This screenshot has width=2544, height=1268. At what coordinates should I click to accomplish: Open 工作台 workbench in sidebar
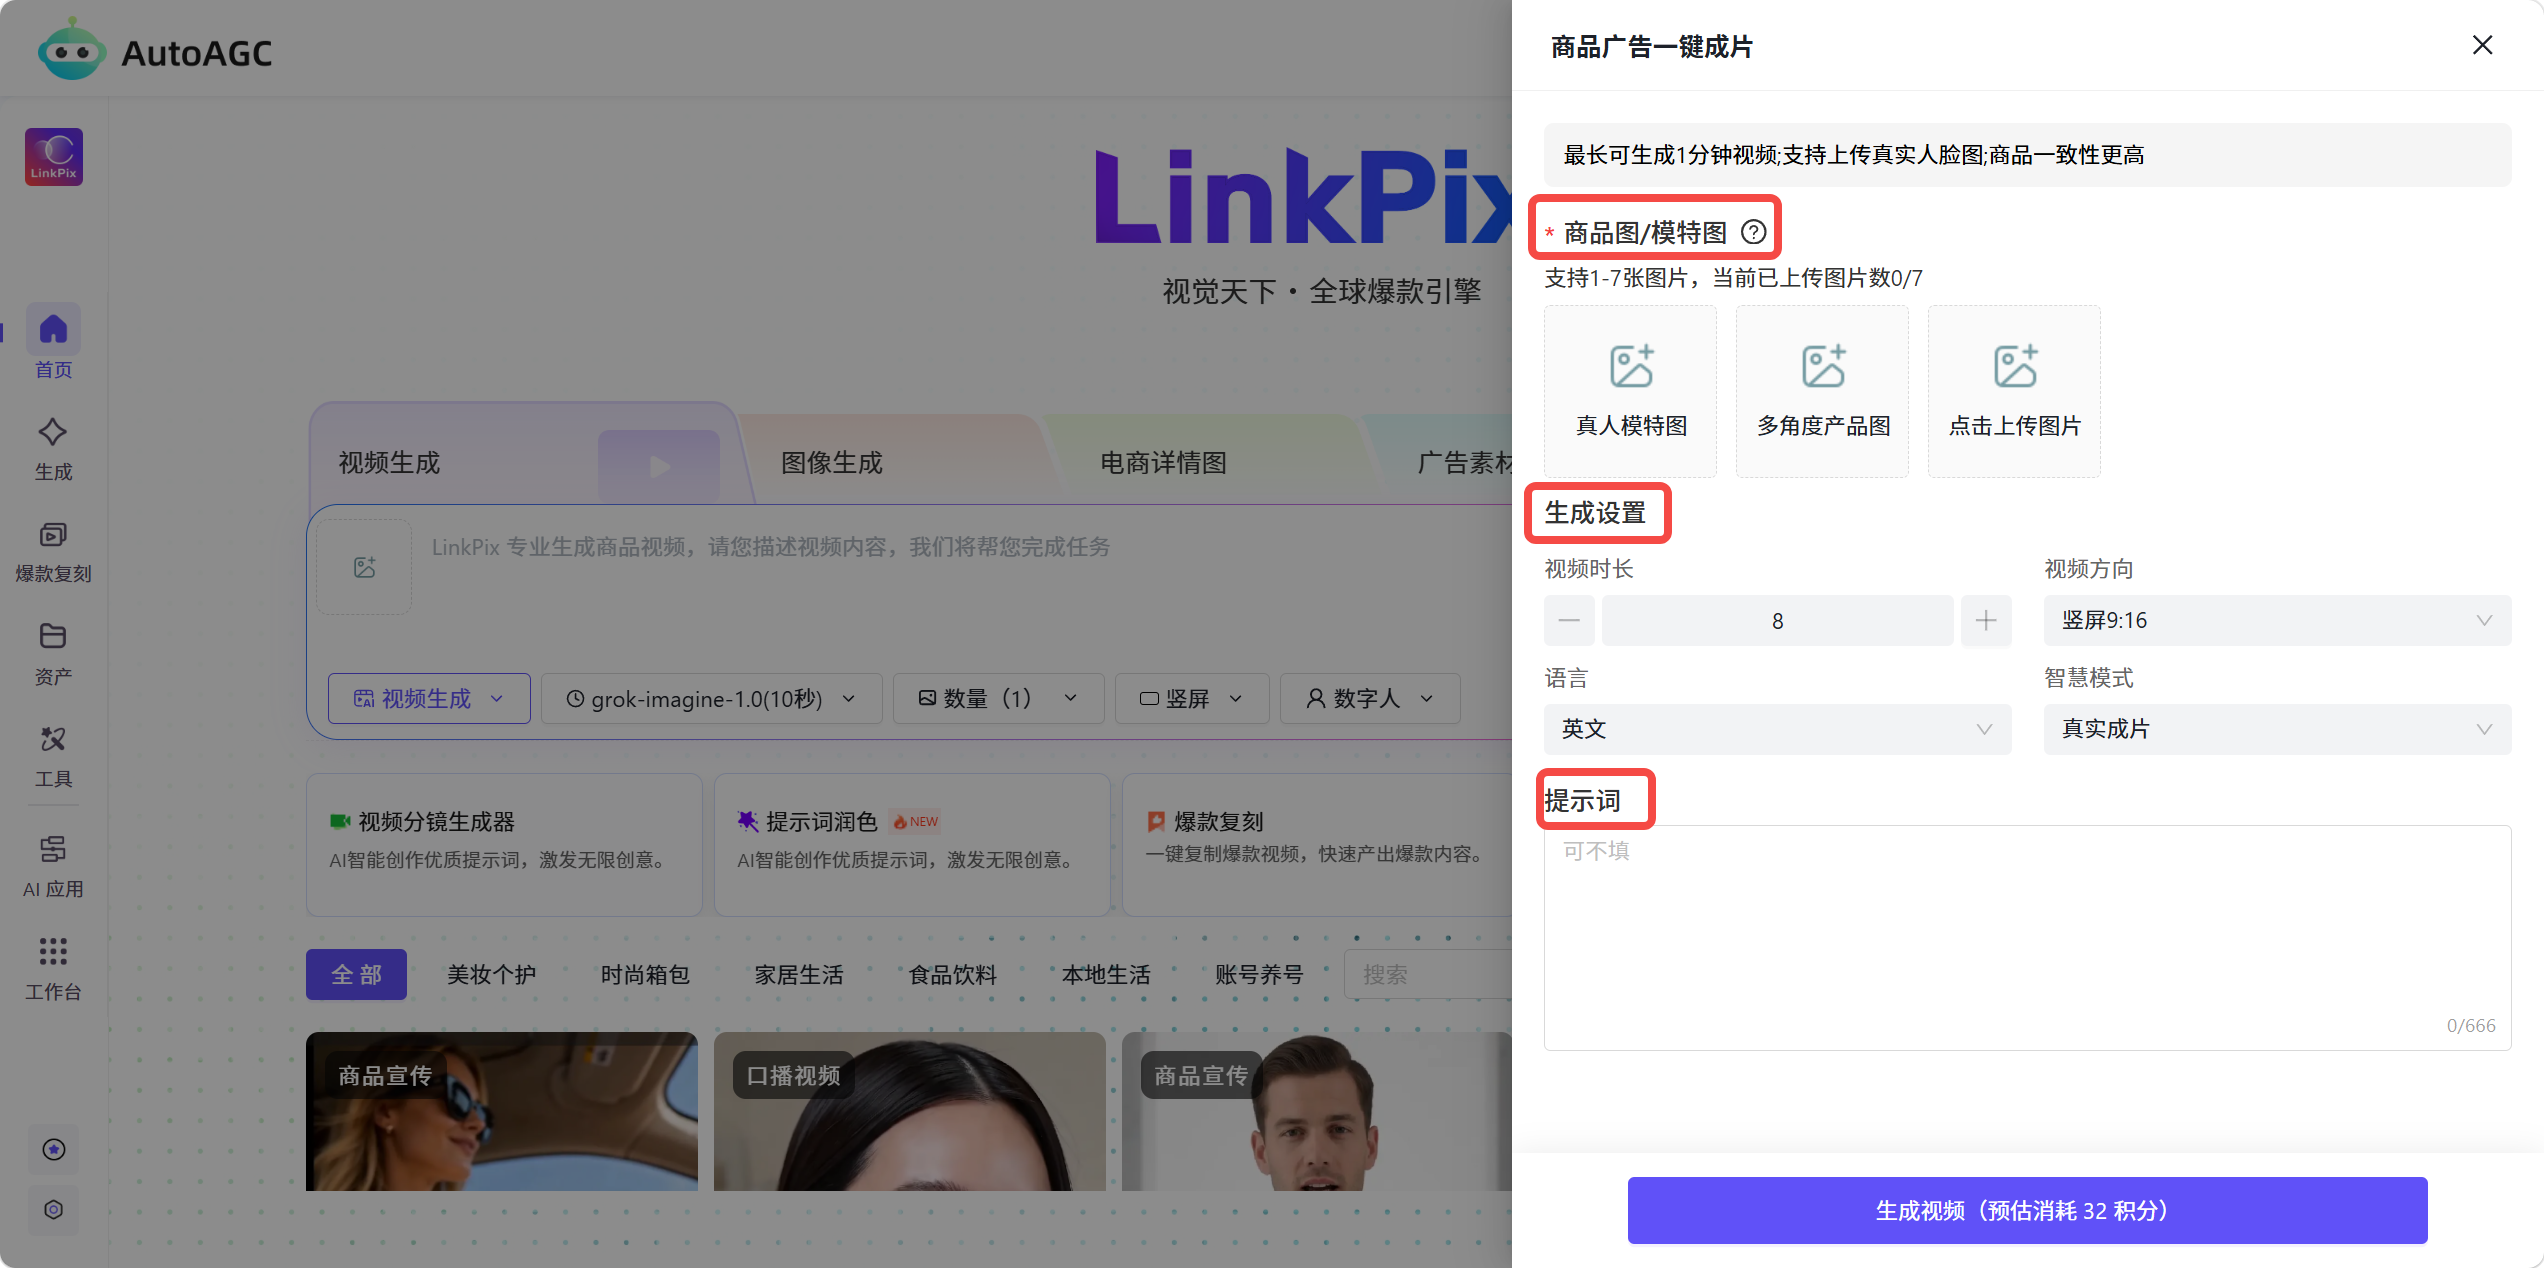[53, 969]
